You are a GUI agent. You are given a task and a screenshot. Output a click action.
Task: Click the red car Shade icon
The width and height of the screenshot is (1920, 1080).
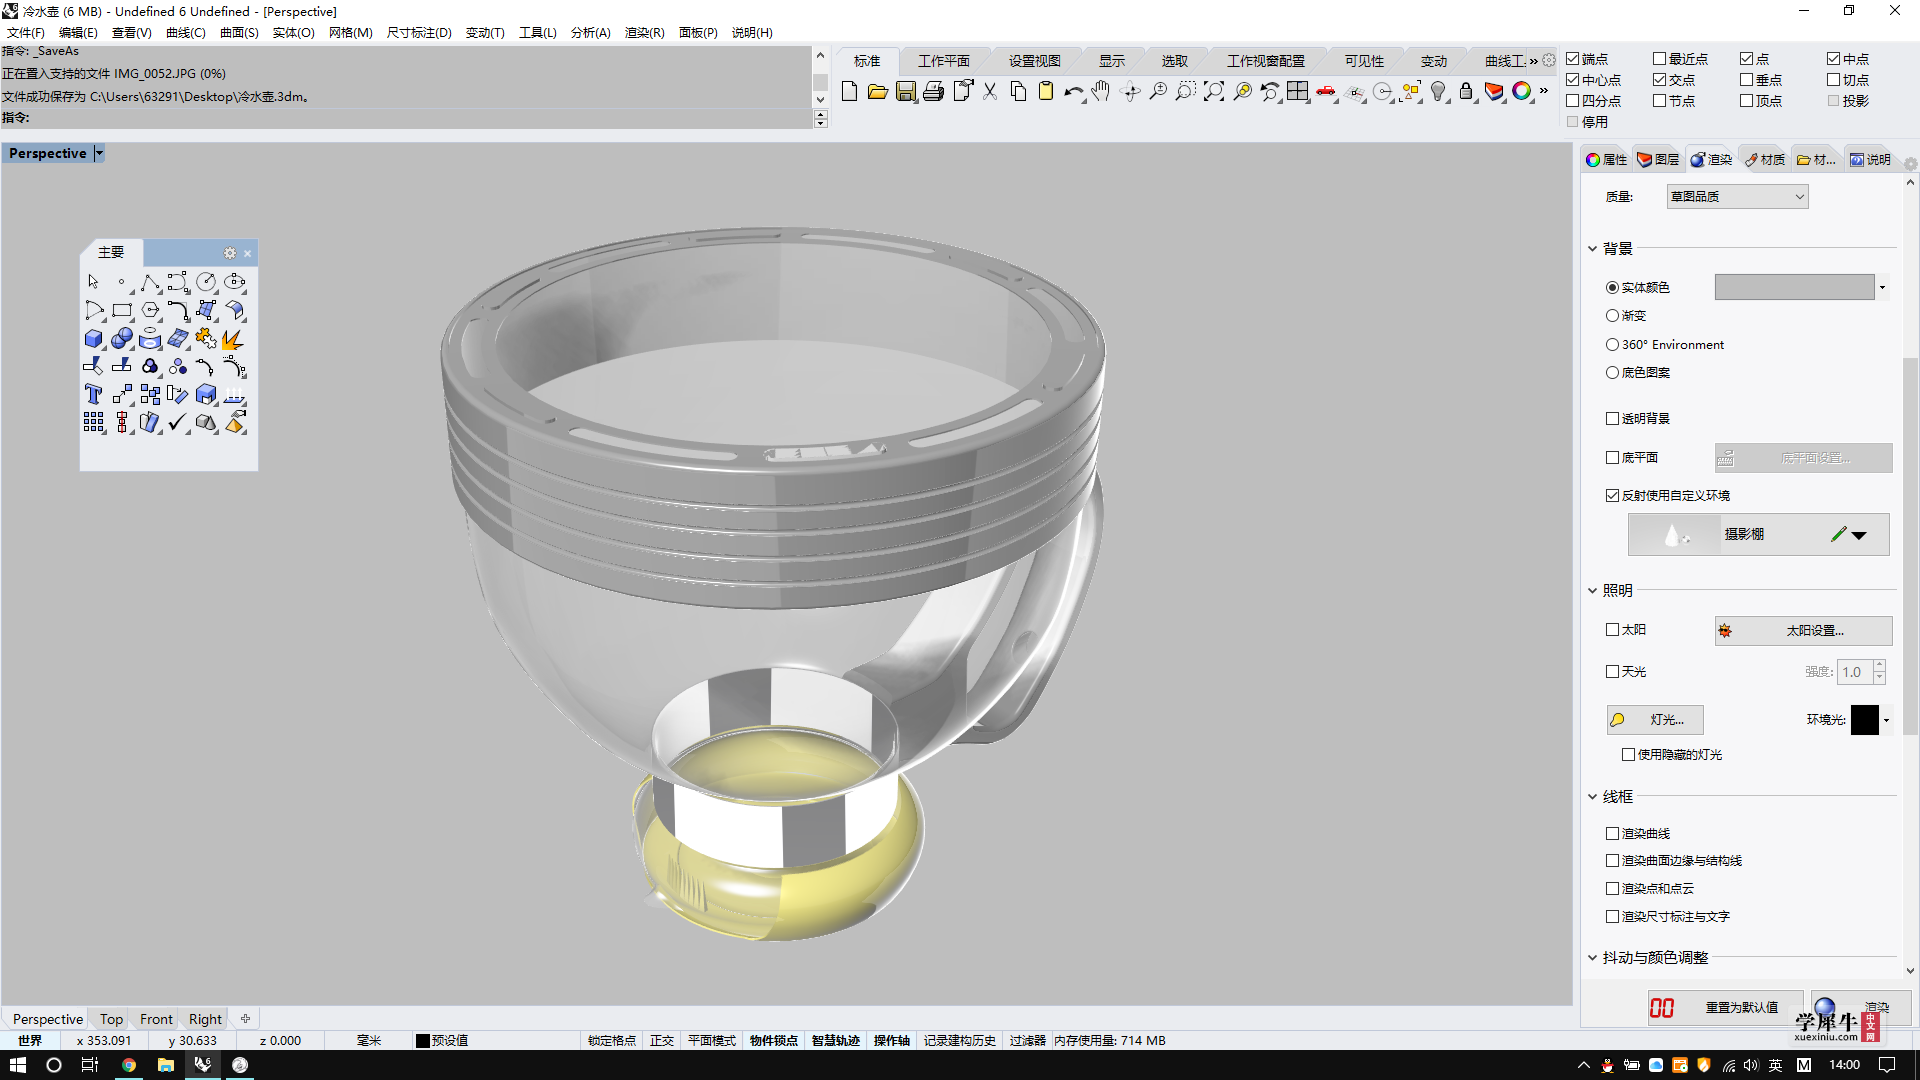[x=1326, y=92]
